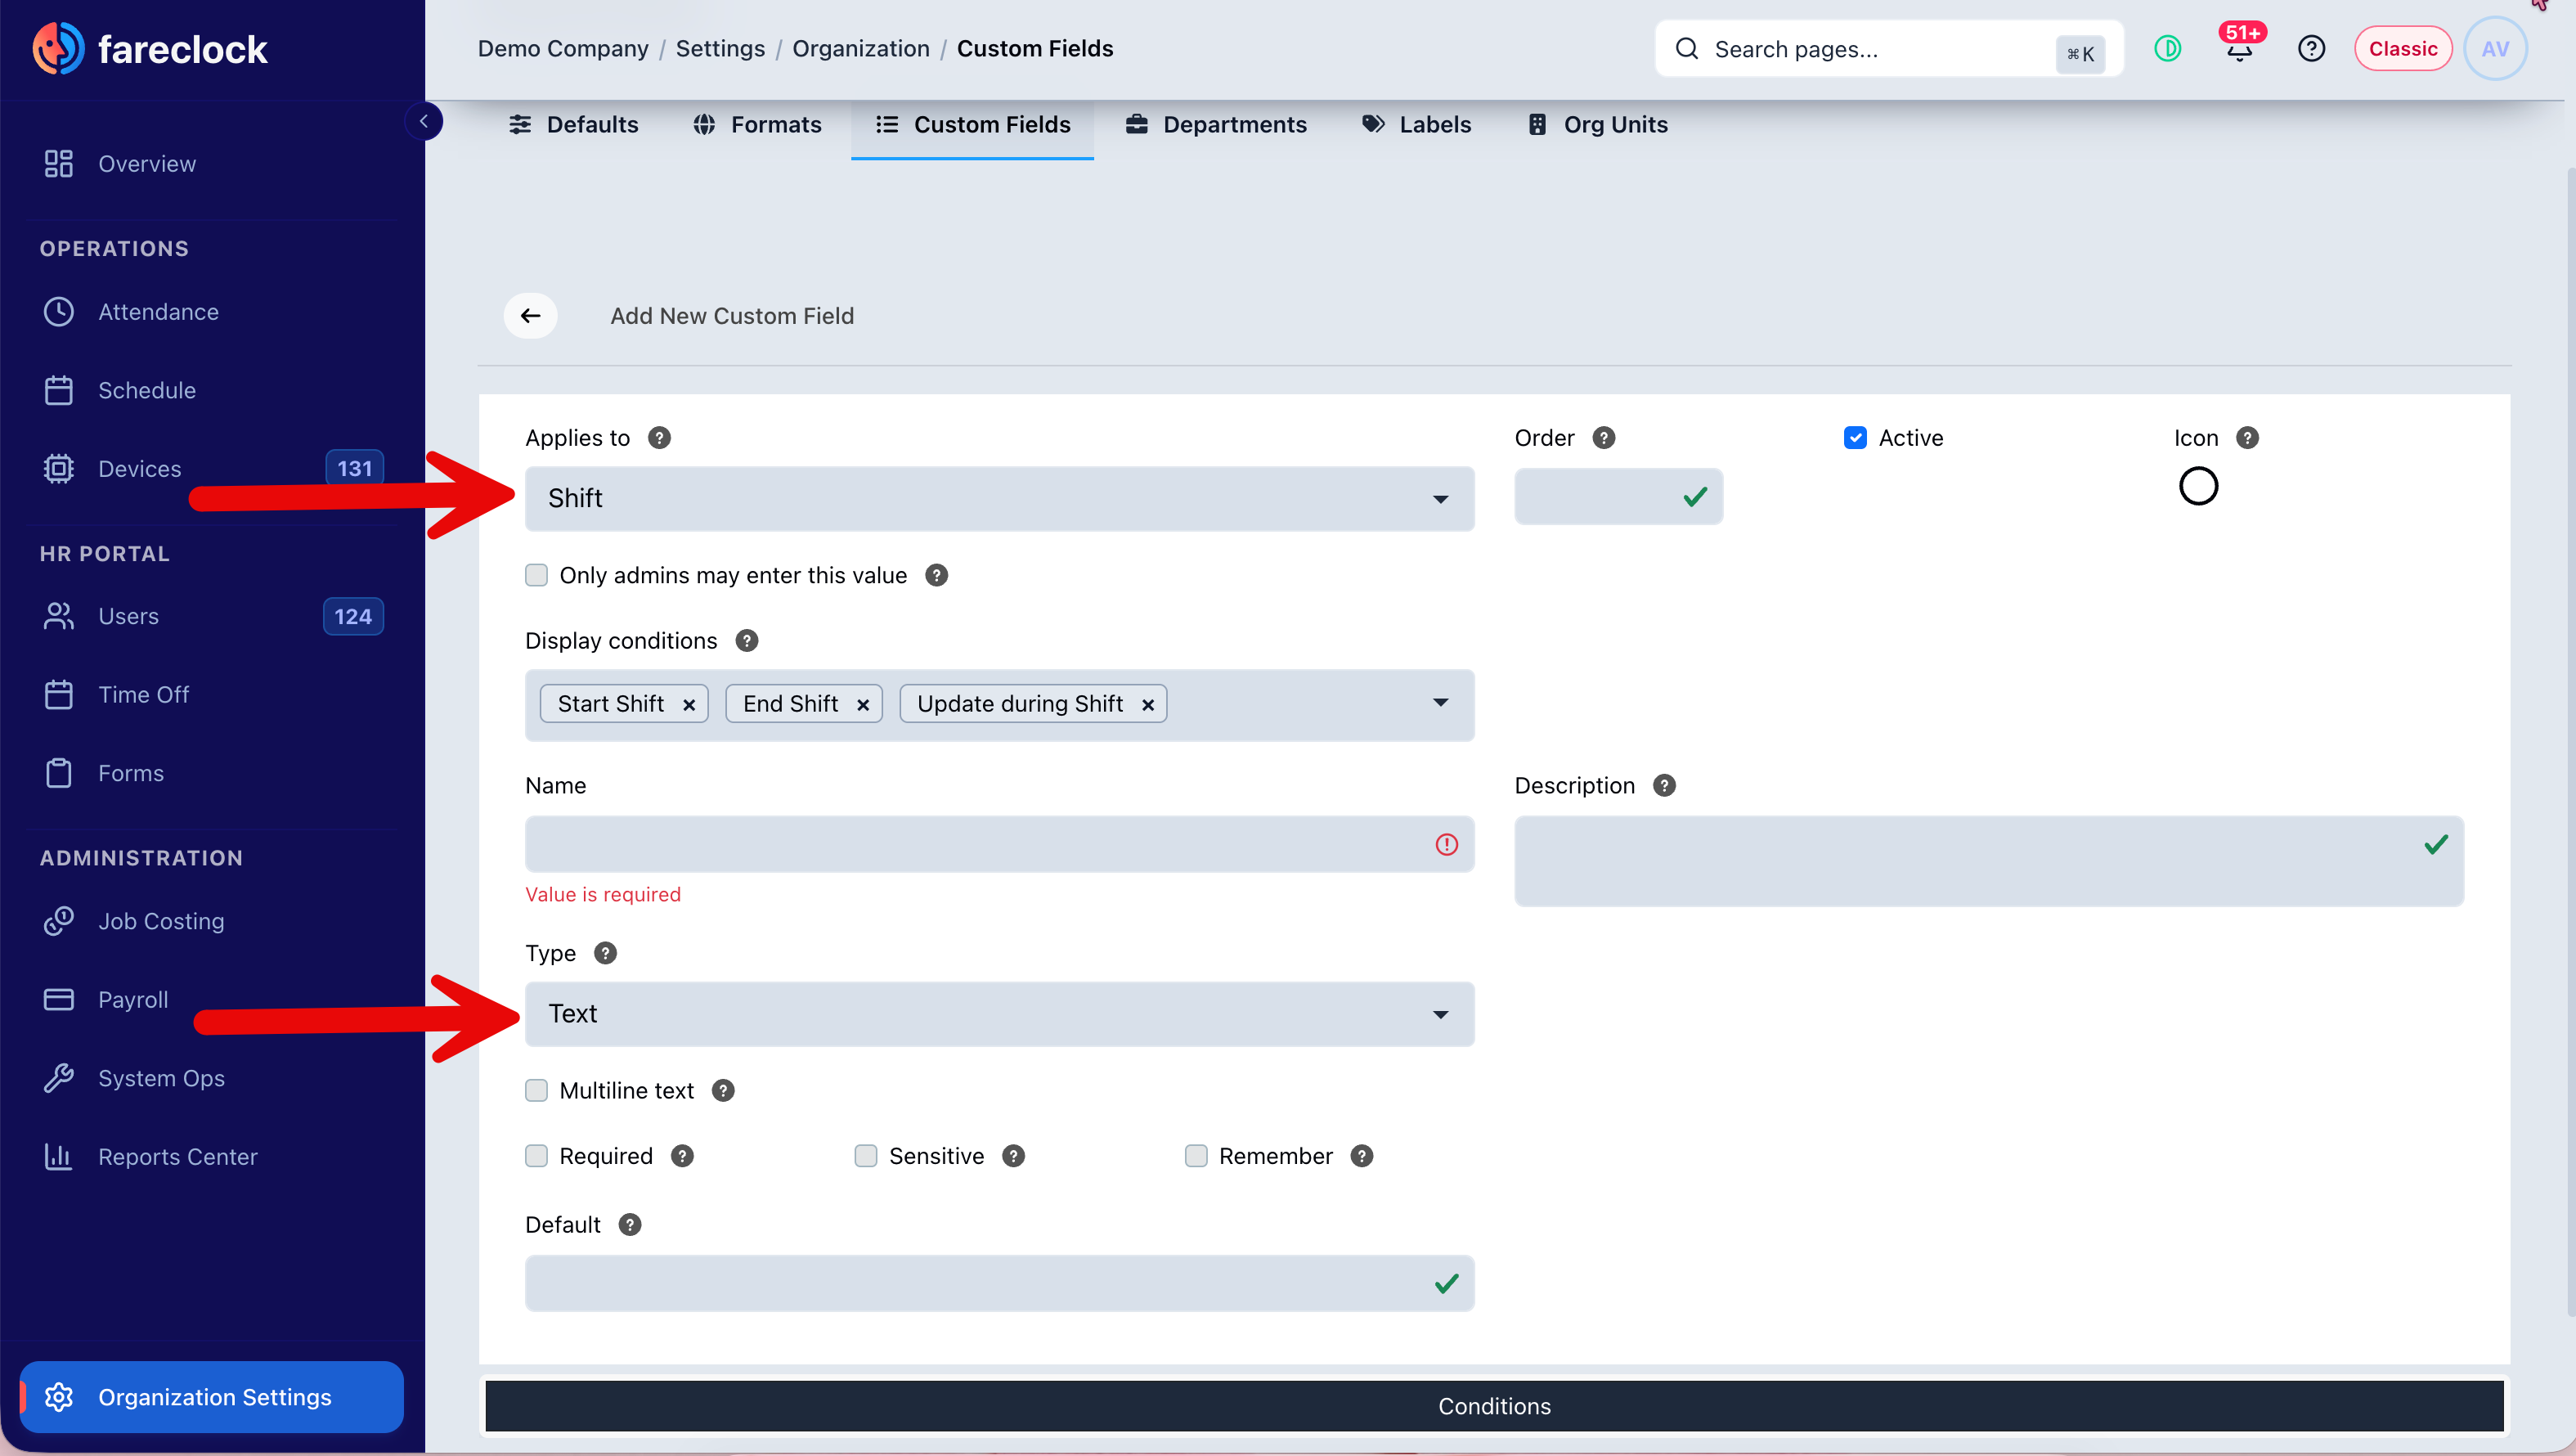Viewport: 2576px width, 1456px height.
Task: Toggle the Active checkbox
Action: click(x=1855, y=438)
